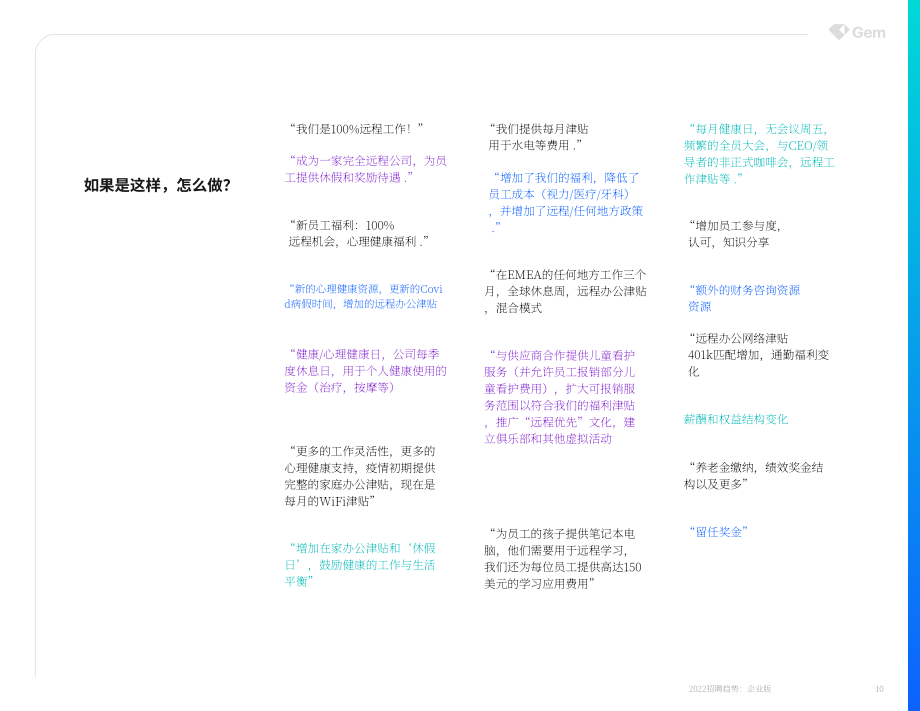Click the blue quote starting 新的心理健康资源
The height and width of the screenshot is (711, 920).
(x=363, y=296)
